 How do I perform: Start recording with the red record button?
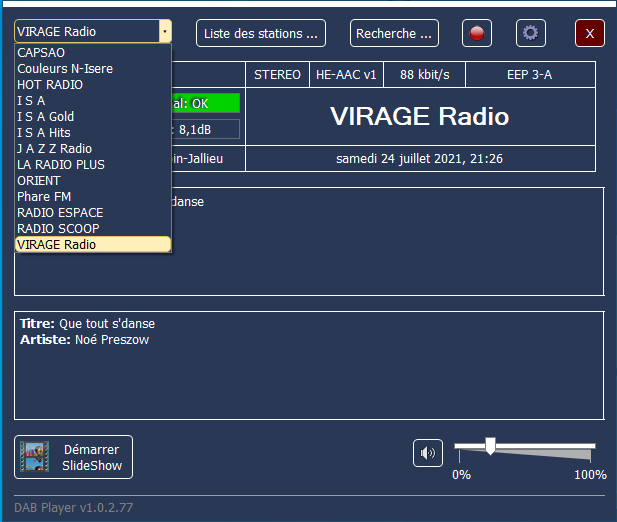click(477, 33)
